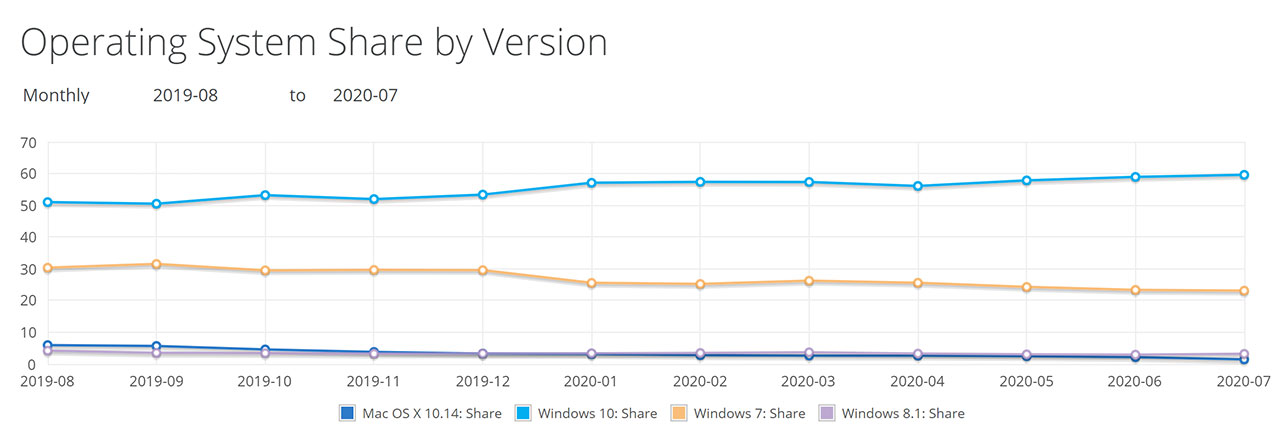This screenshot has width=1280, height=434.
Task: Click the Windows 7 legend color swatch
Action: tap(678, 413)
